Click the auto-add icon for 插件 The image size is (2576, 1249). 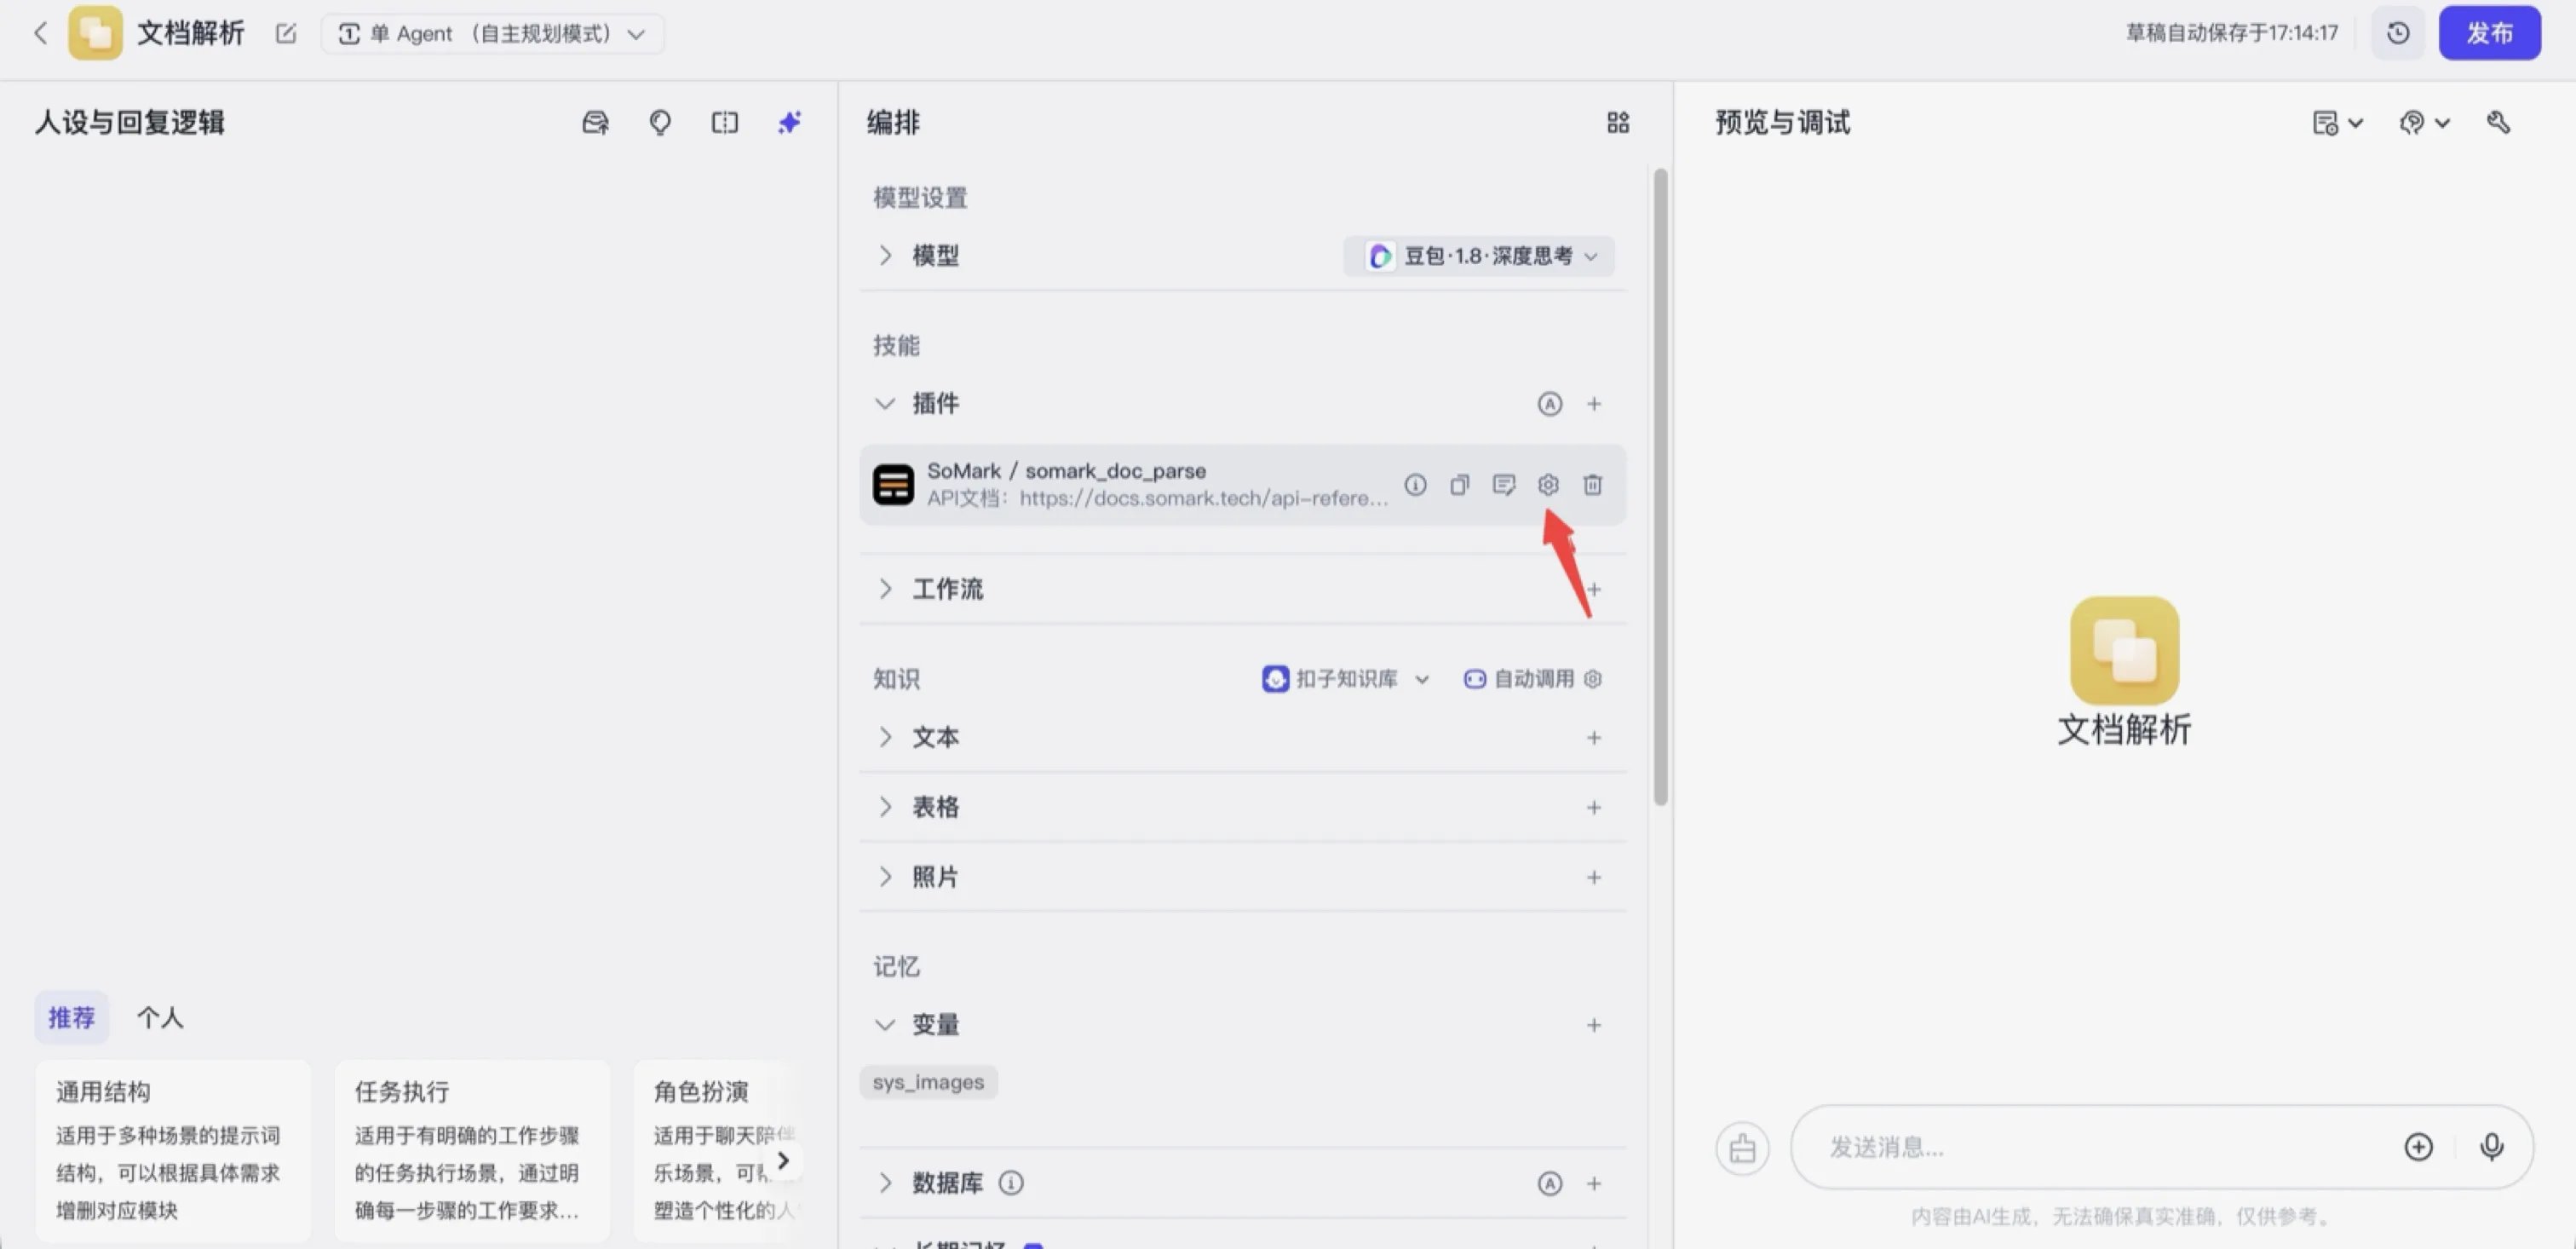1549,404
